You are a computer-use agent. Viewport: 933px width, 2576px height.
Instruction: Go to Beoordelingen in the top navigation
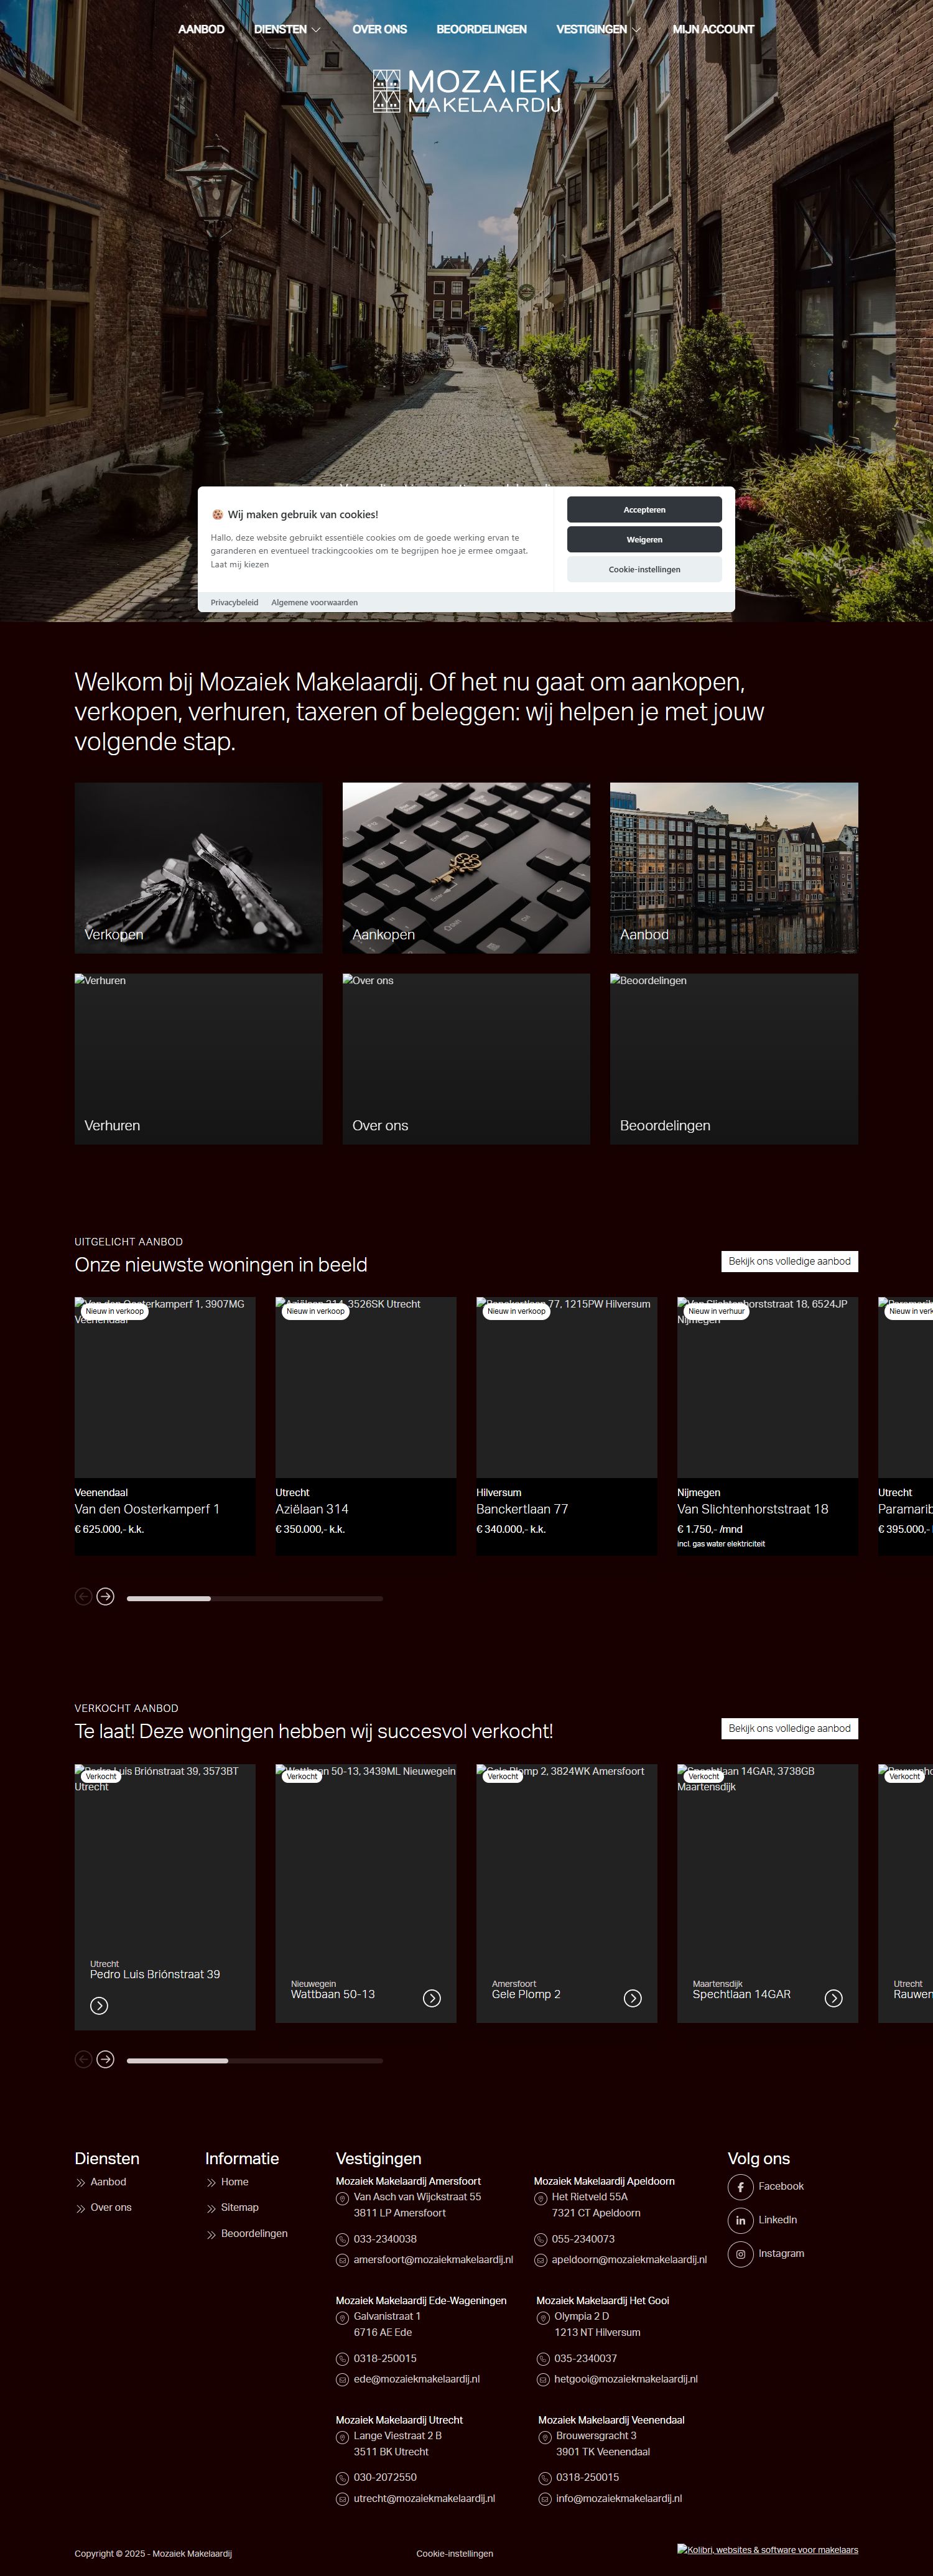point(481,29)
